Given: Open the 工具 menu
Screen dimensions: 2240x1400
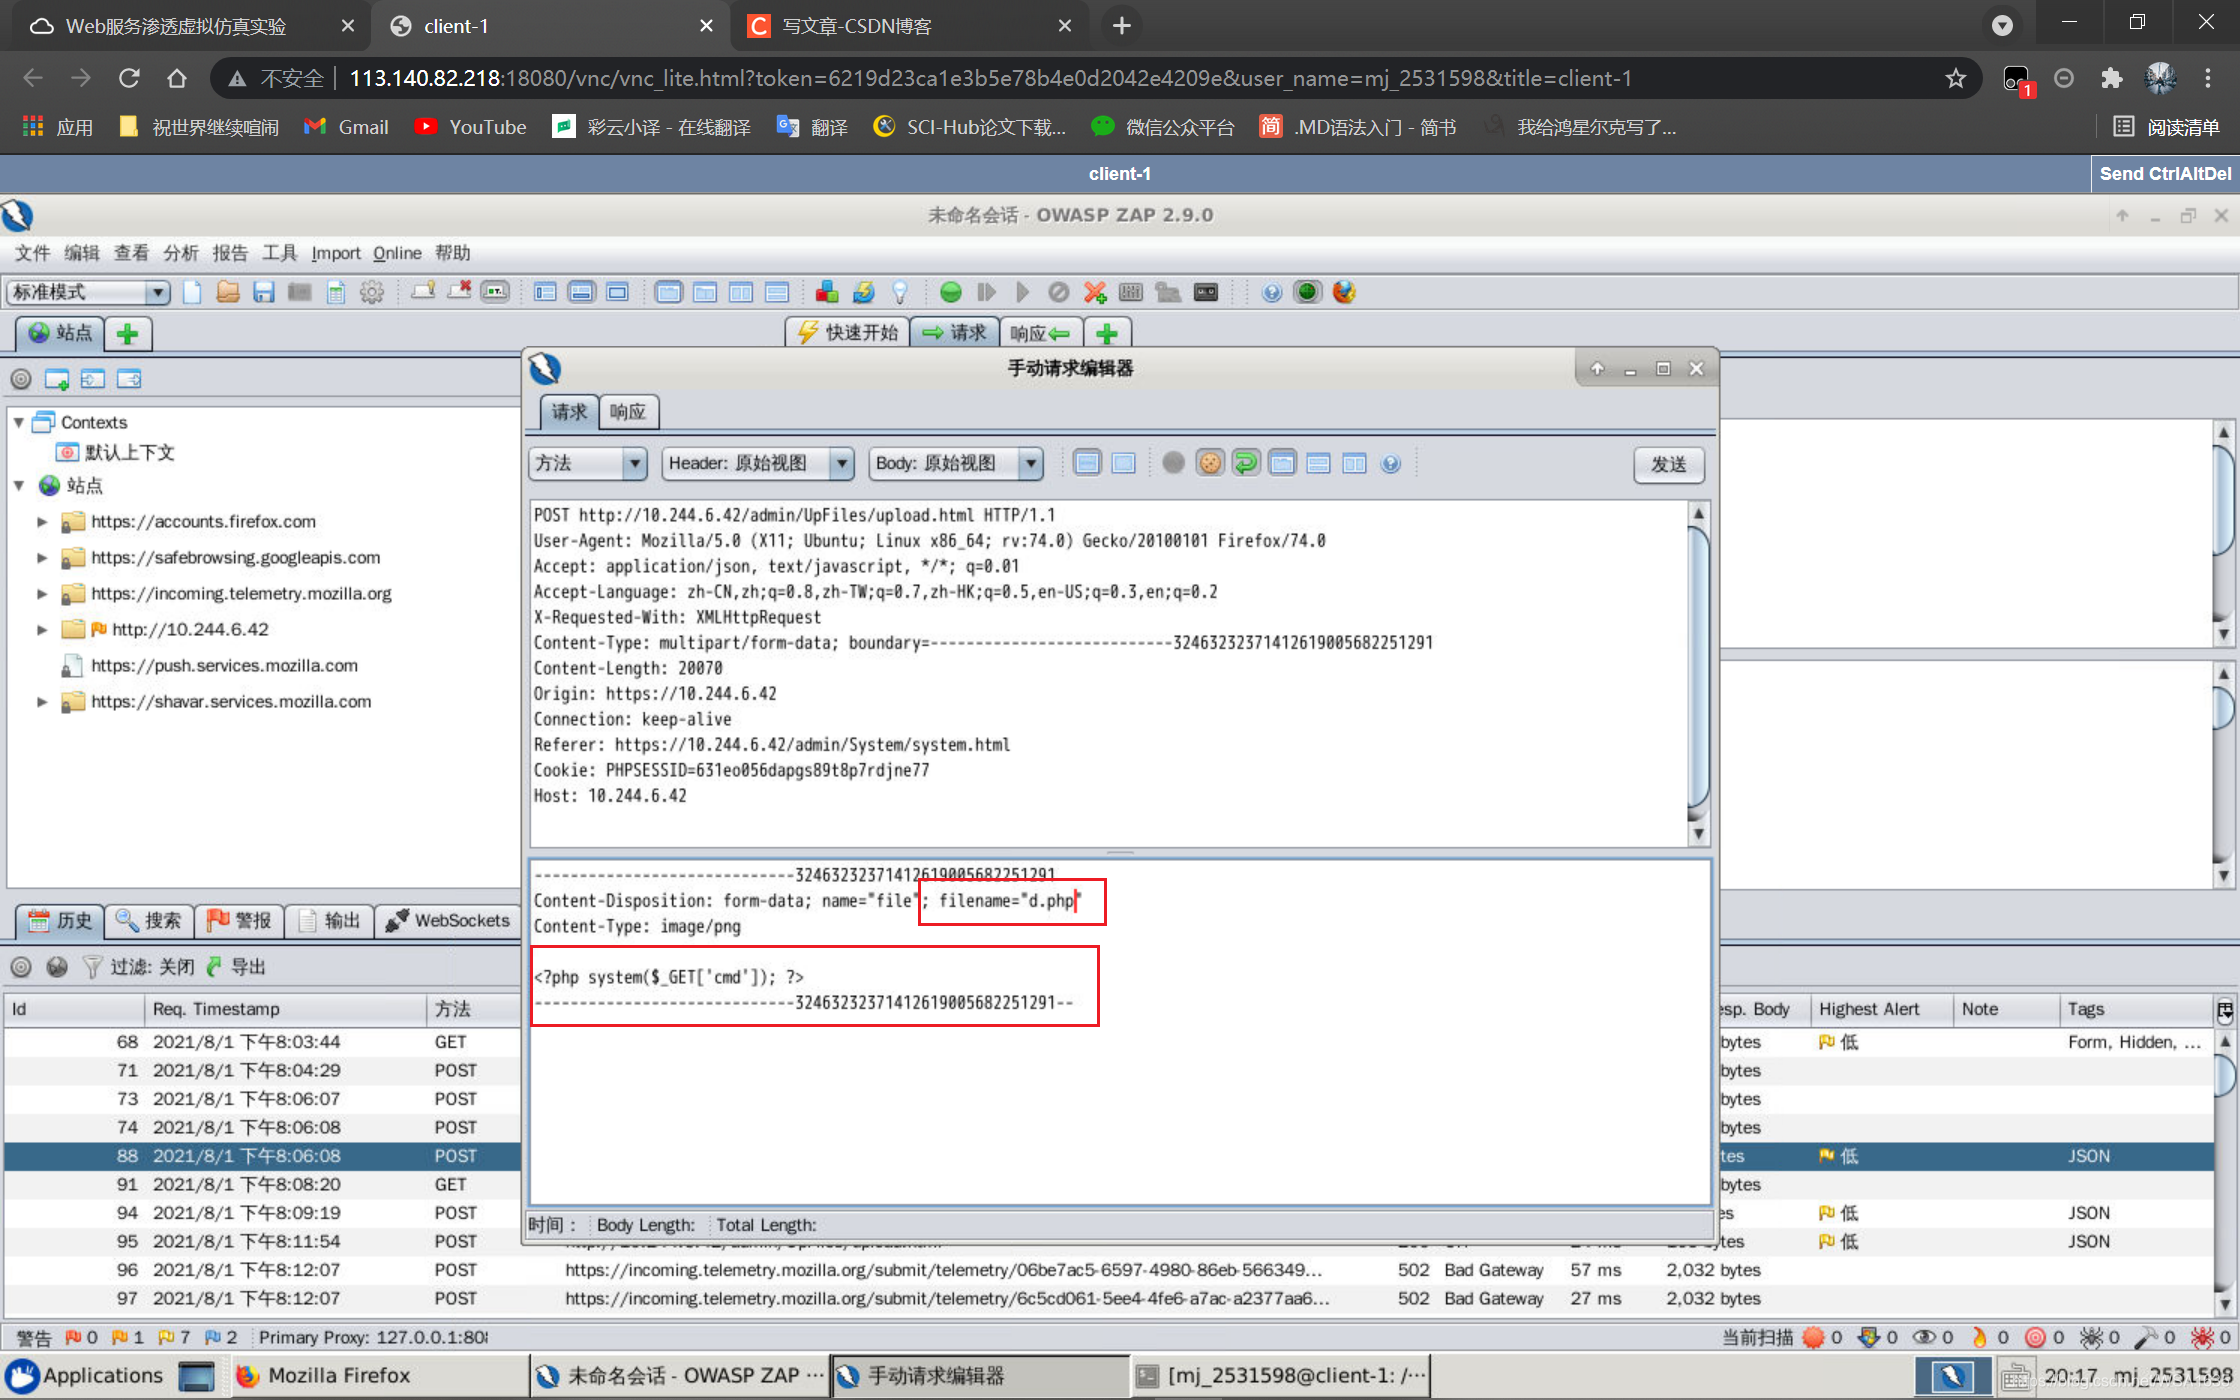Looking at the screenshot, I should pos(280,253).
